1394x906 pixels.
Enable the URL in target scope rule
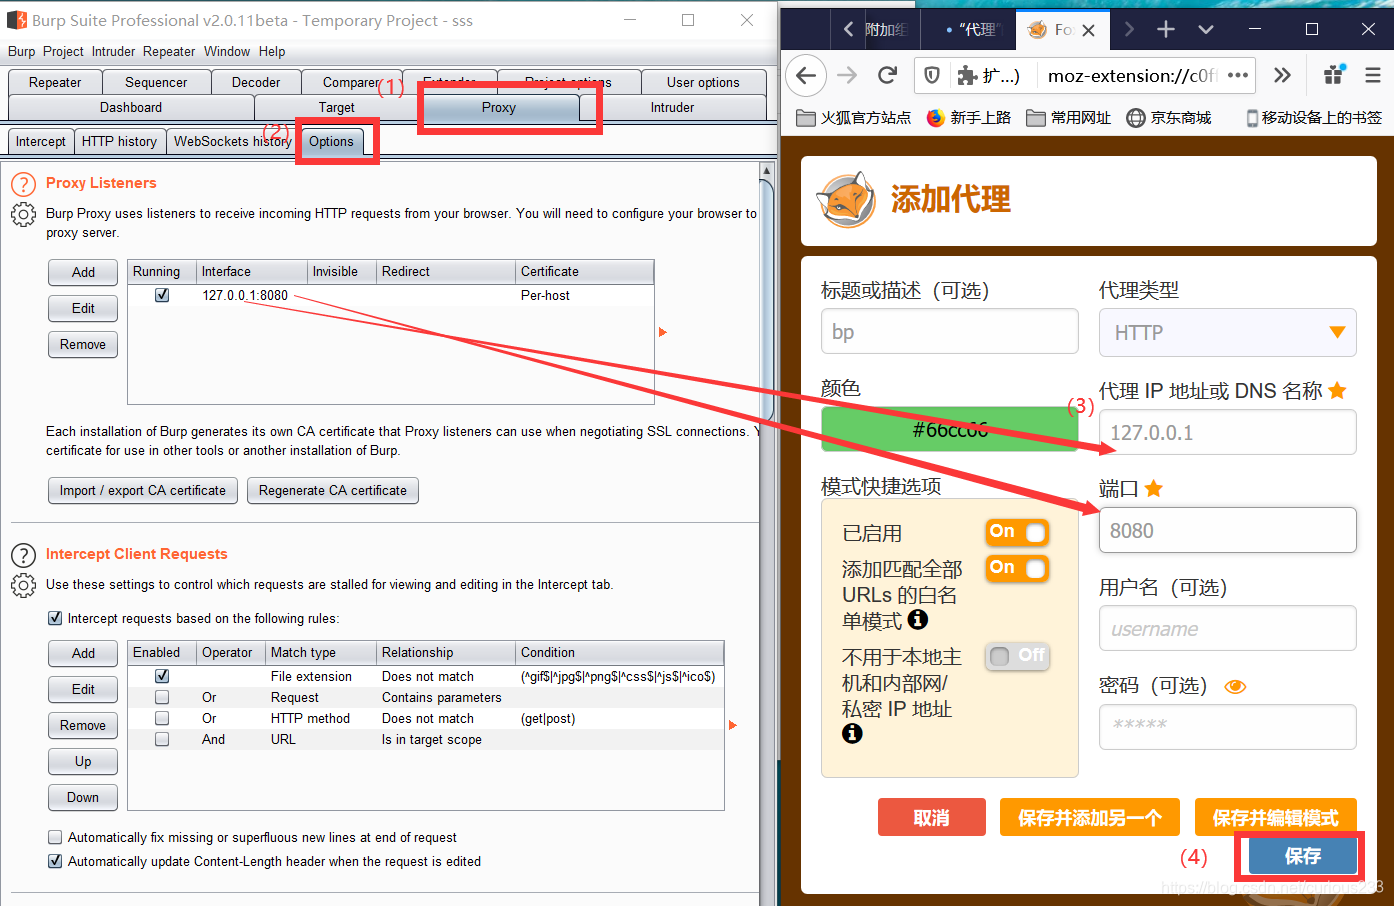[x=162, y=739]
